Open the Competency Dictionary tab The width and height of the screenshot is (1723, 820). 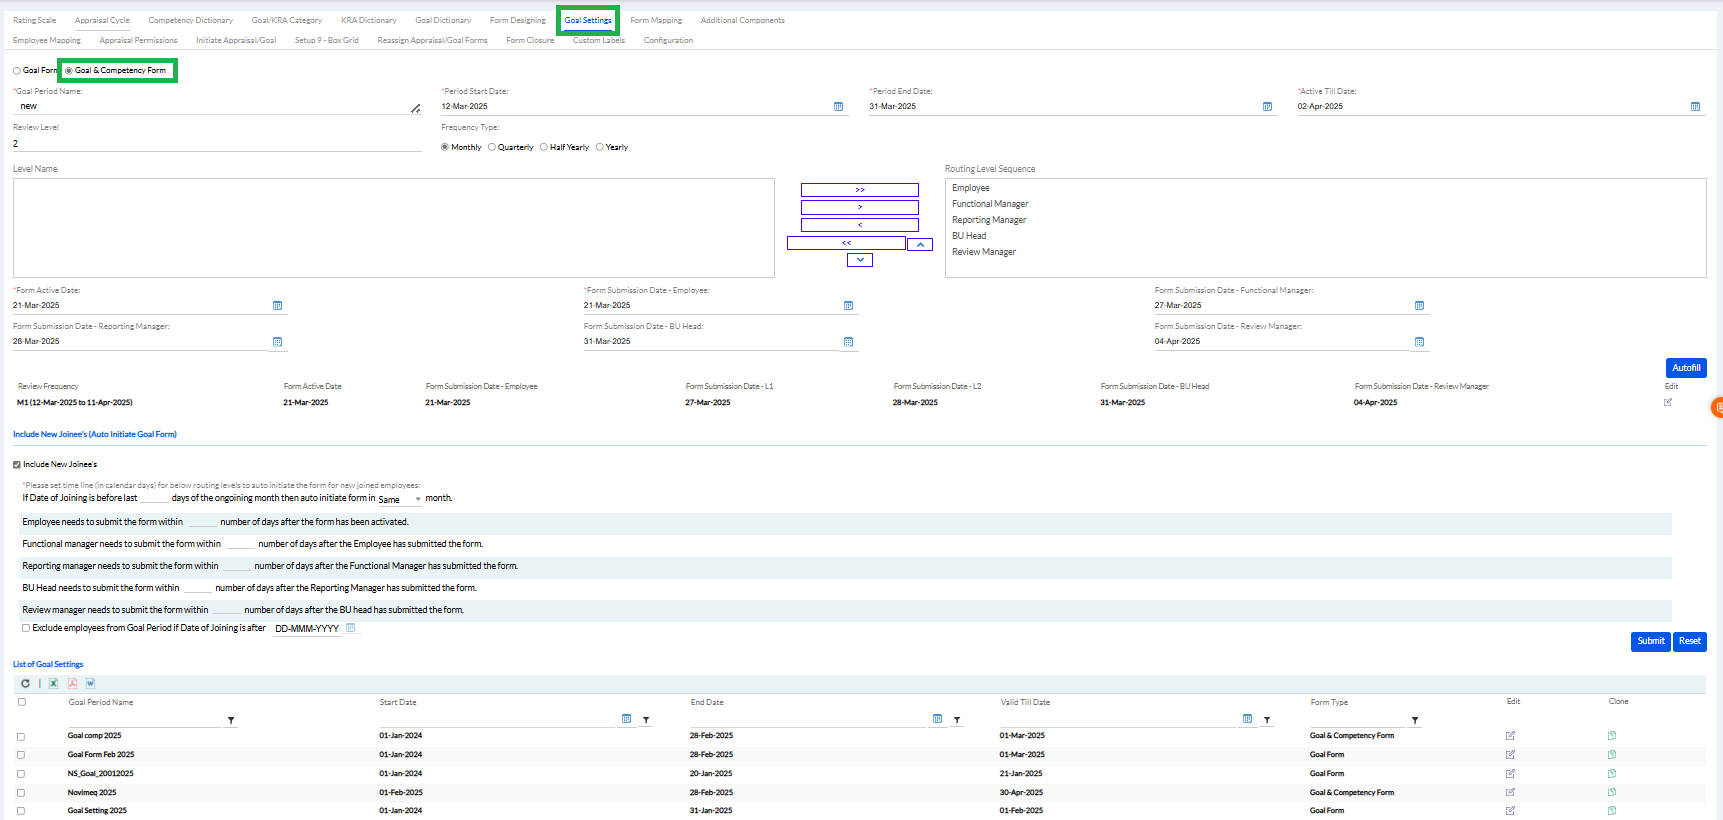(x=190, y=20)
